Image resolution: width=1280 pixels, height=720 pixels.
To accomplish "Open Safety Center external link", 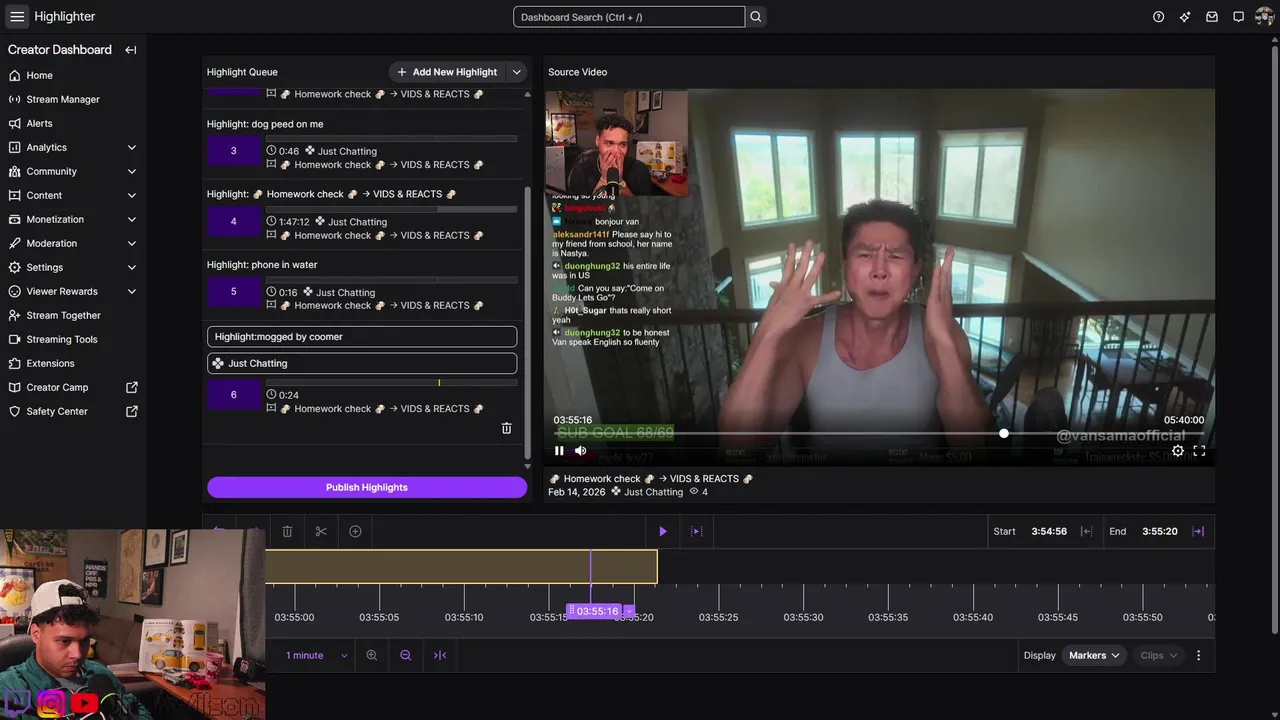I will (132, 411).
